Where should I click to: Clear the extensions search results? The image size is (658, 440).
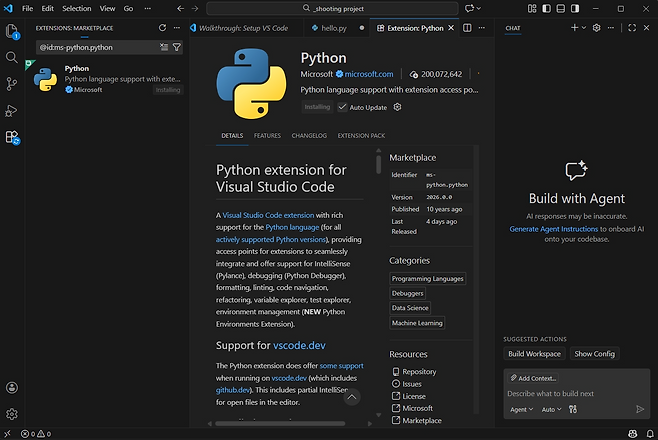tap(164, 47)
